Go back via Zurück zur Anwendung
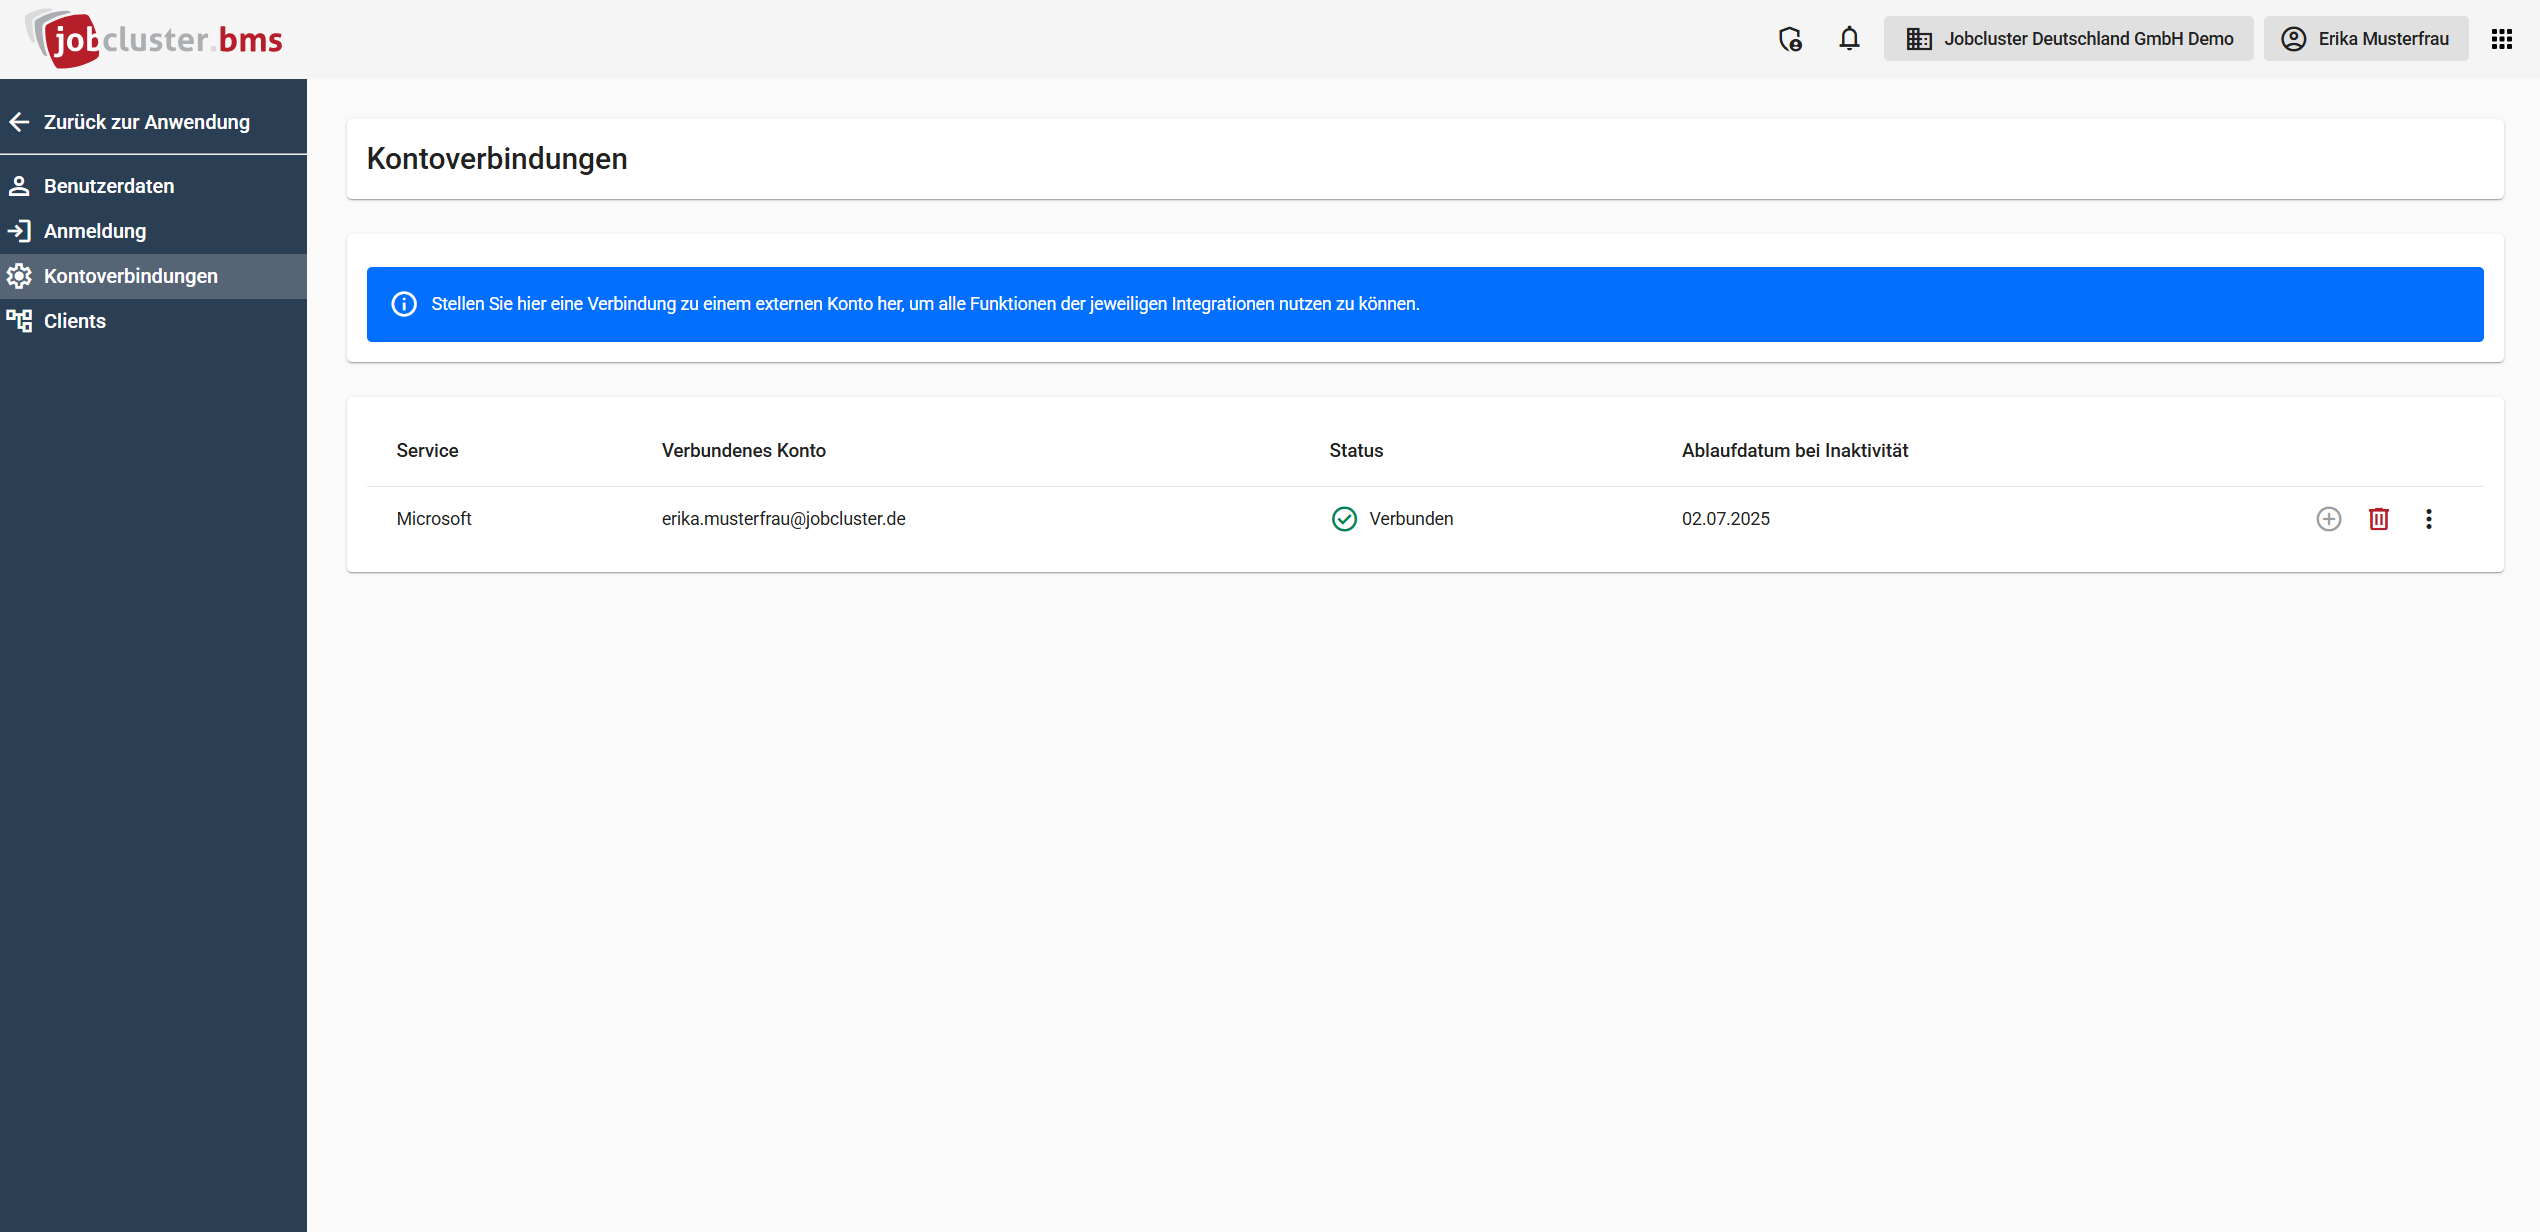 pos(153,122)
